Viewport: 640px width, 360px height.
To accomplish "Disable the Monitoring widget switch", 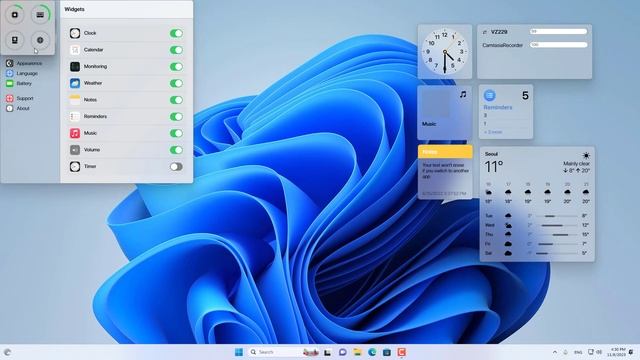I will tap(176, 67).
